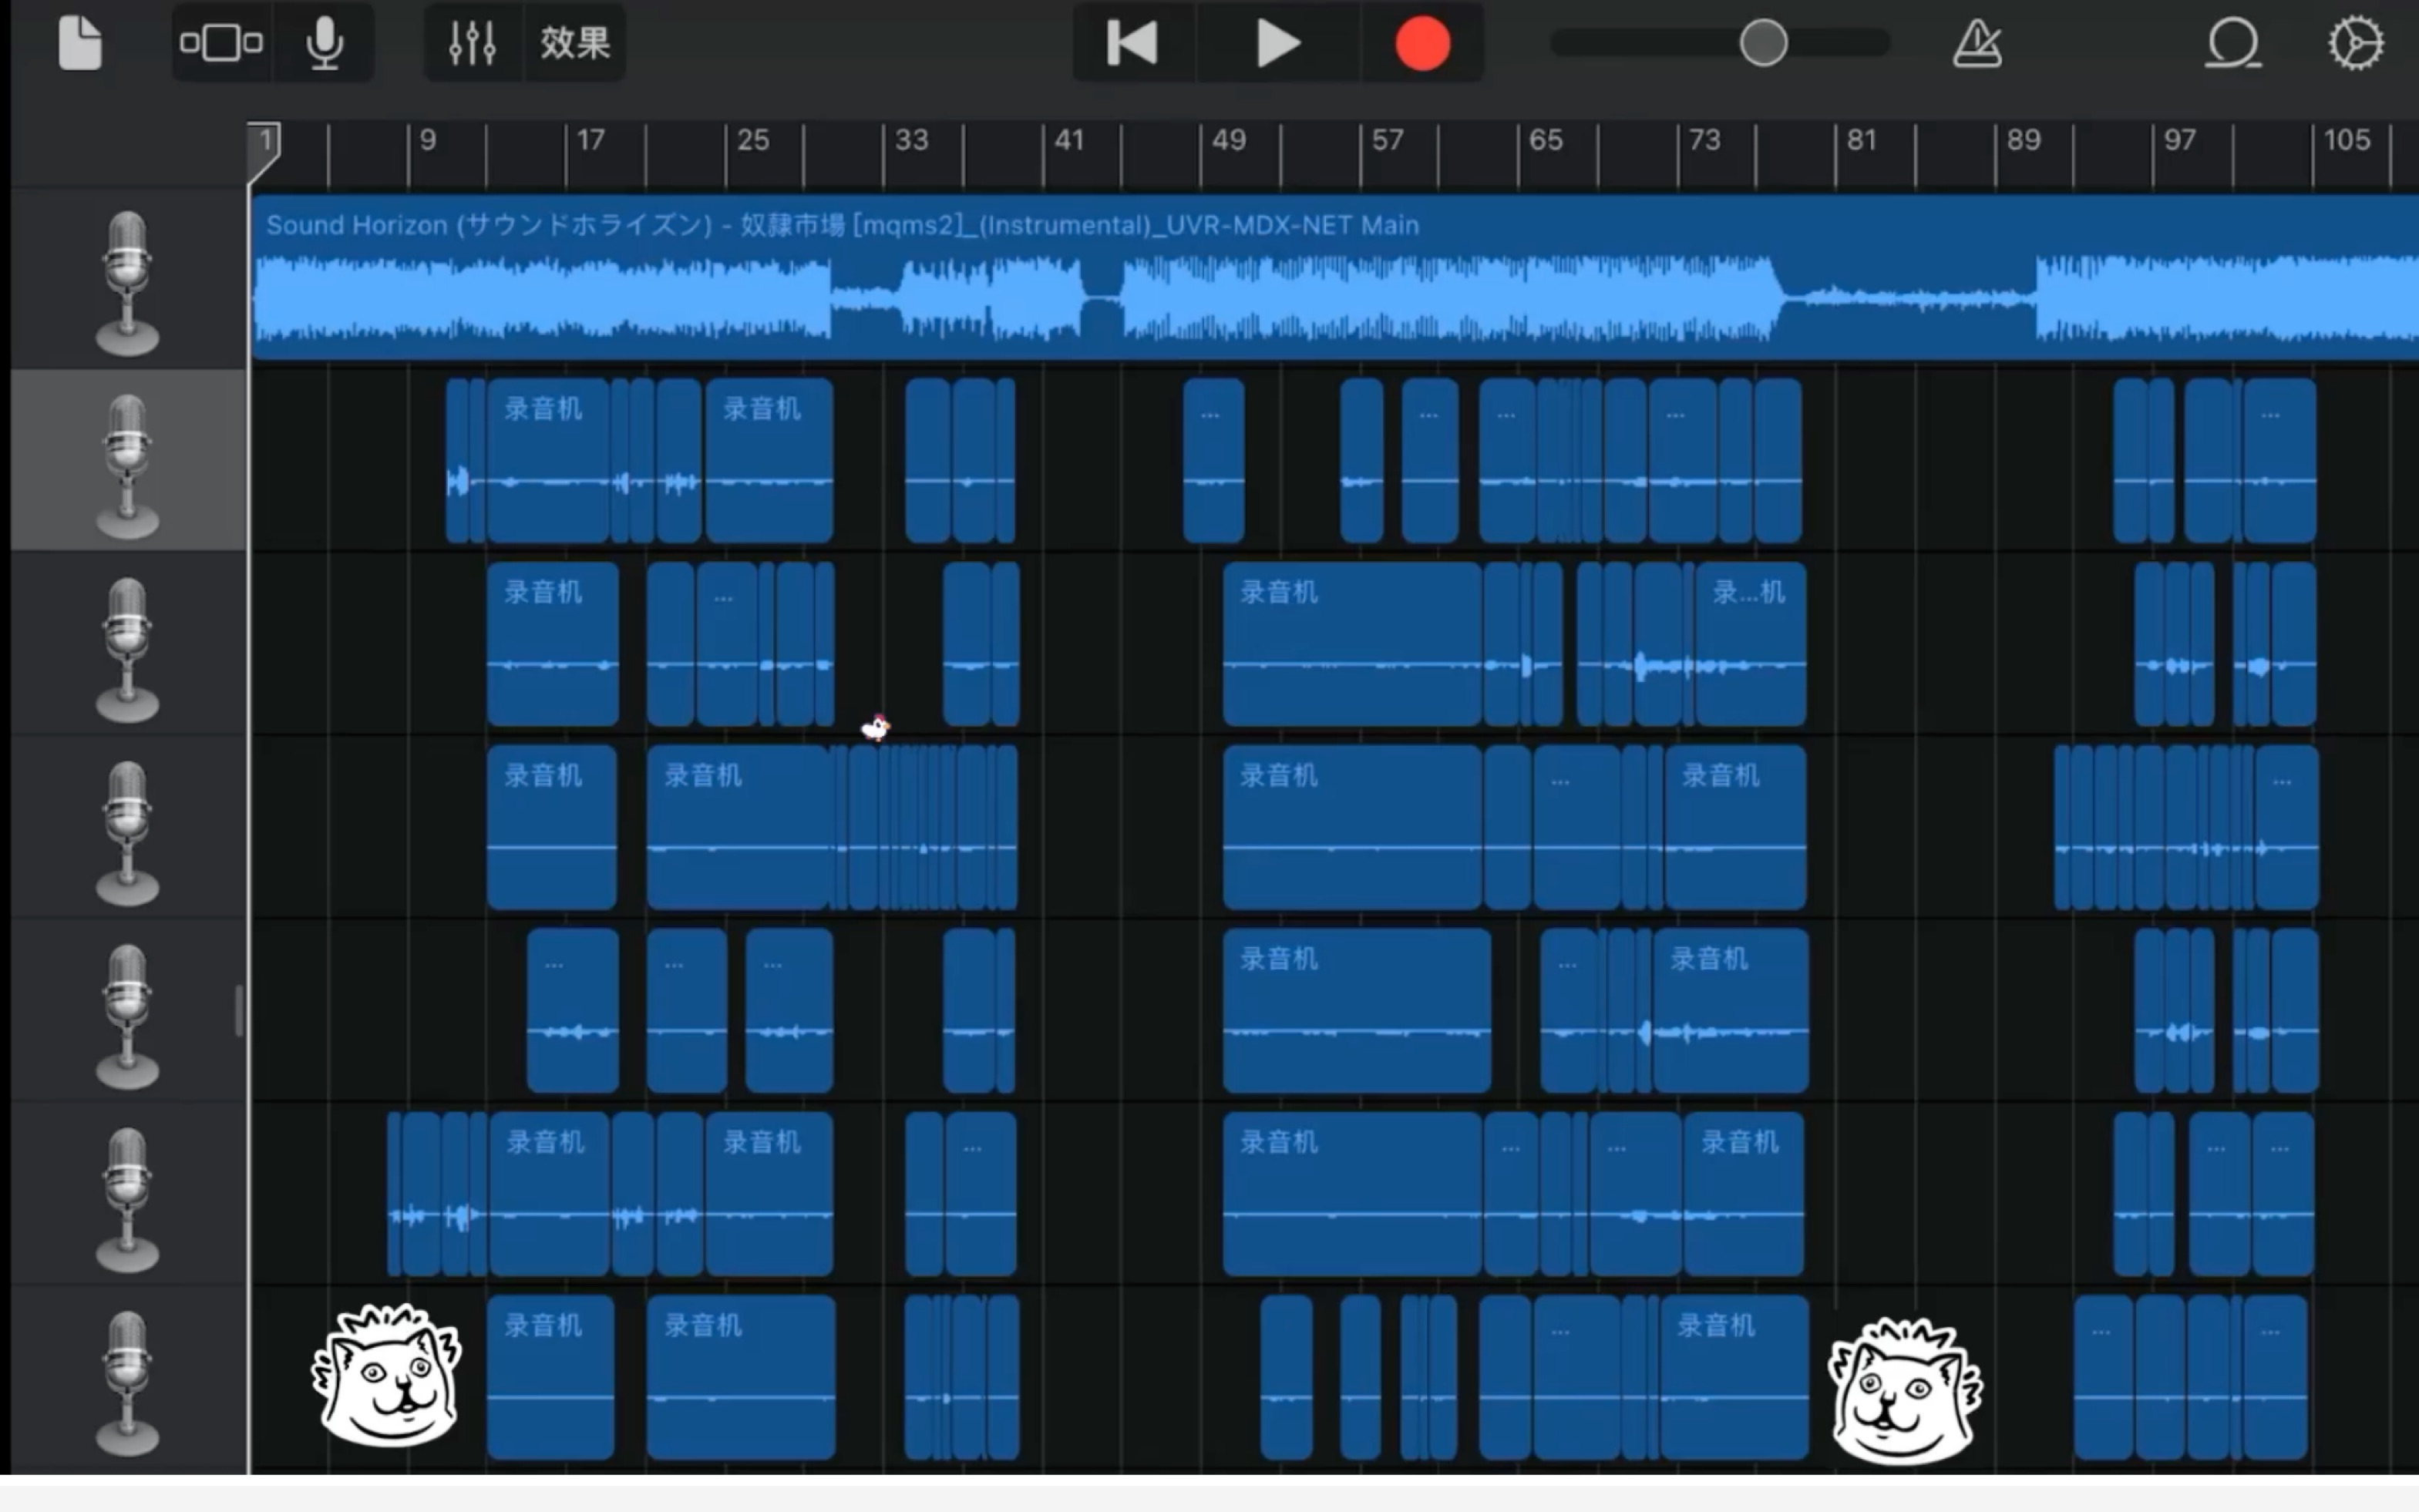Open the microphone instrument view
Image resolution: width=2419 pixels, height=1512 pixels.
[324, 43]
